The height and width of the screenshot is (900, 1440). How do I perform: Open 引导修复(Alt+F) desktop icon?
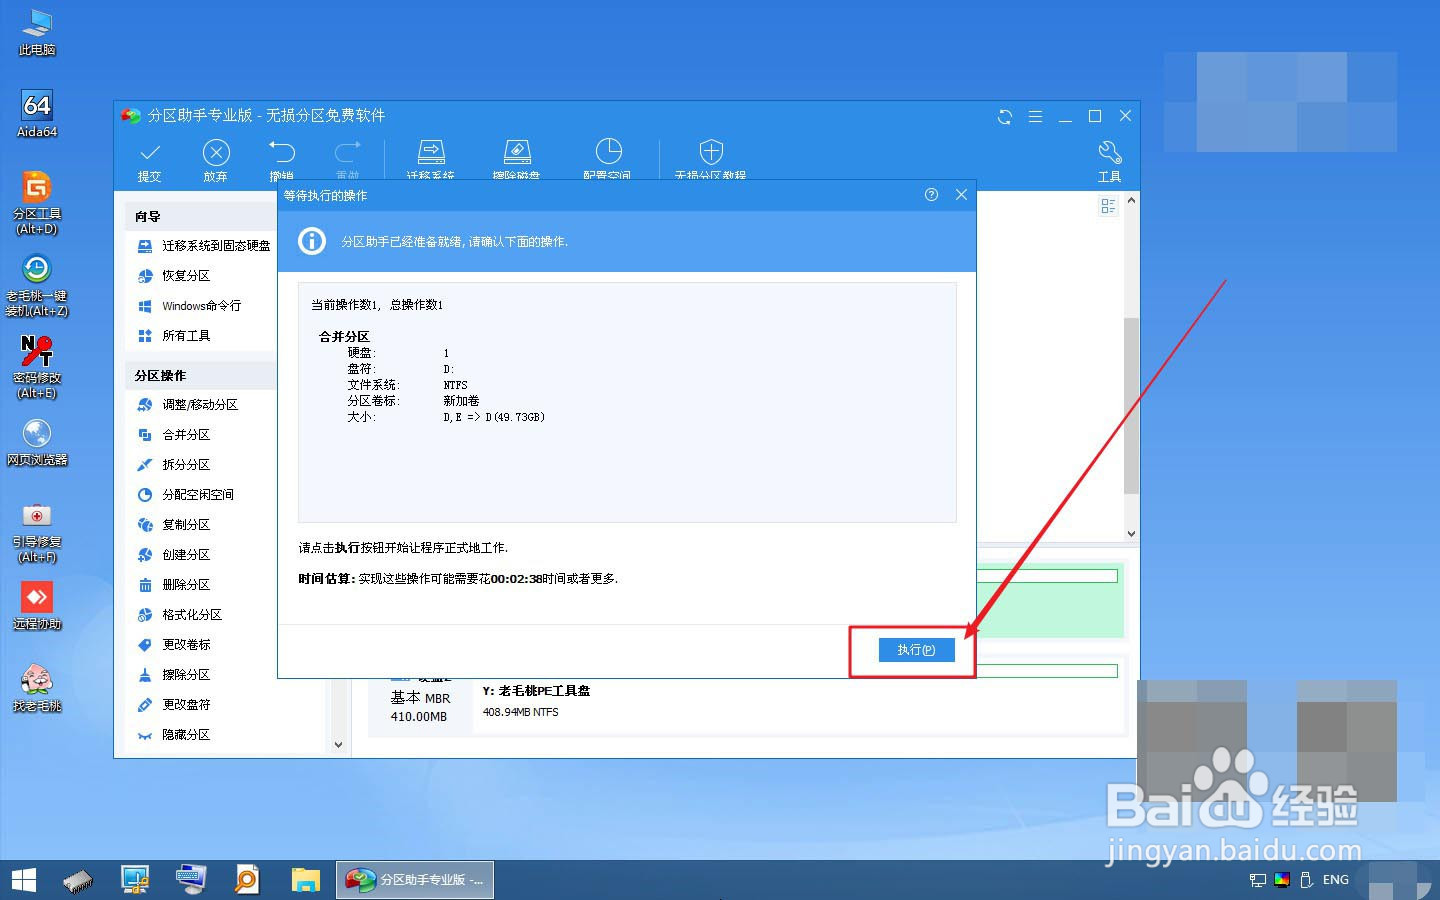[37, 531]
